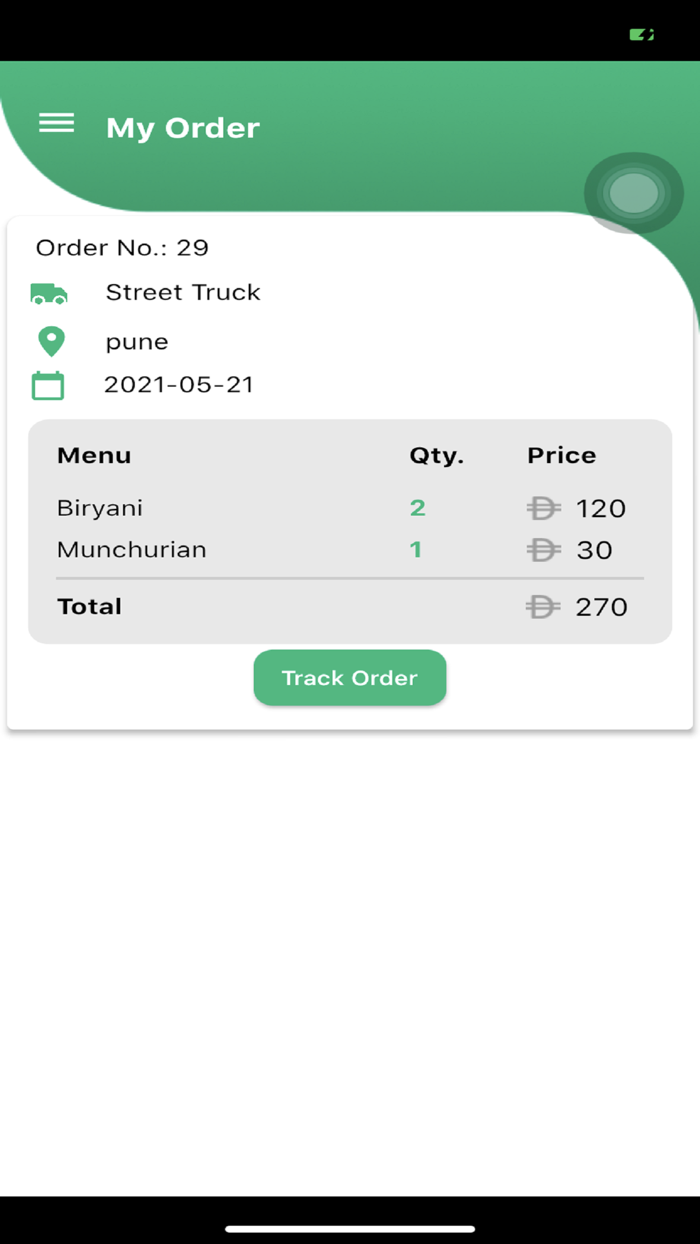
Task: Click the Biryani menu item
Action: [99, 508]
